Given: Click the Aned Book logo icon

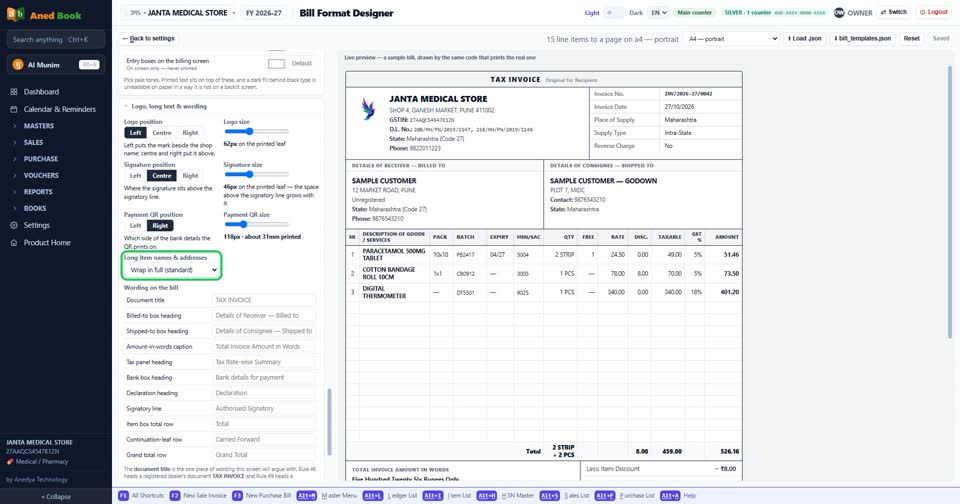Looking at the screenshot, I should (15, 15).
